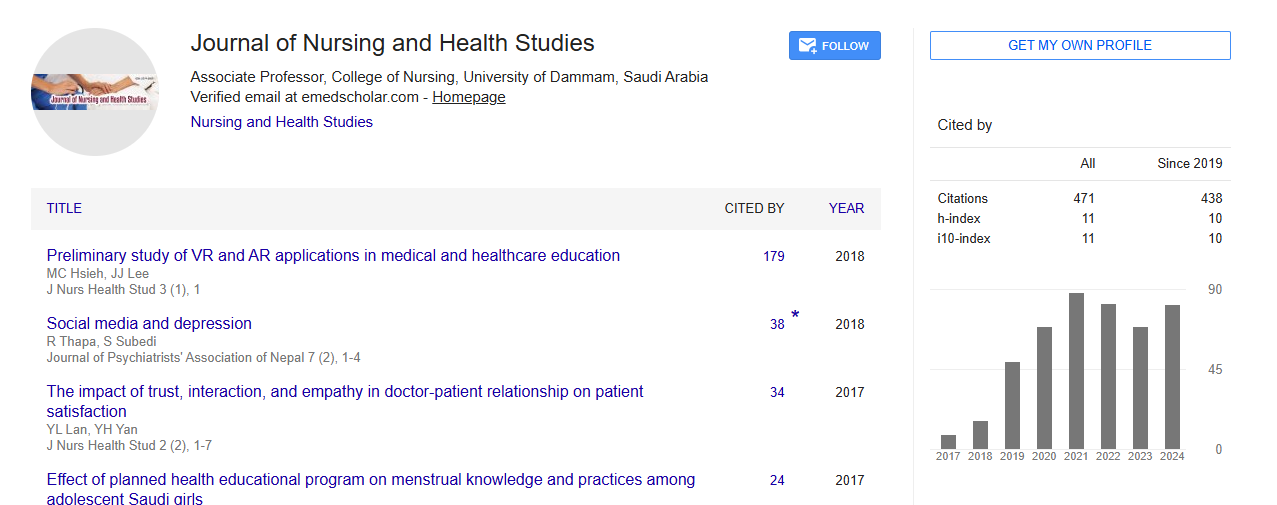
Task: View the 24 citations link
Action: click(x=777, y=480)
